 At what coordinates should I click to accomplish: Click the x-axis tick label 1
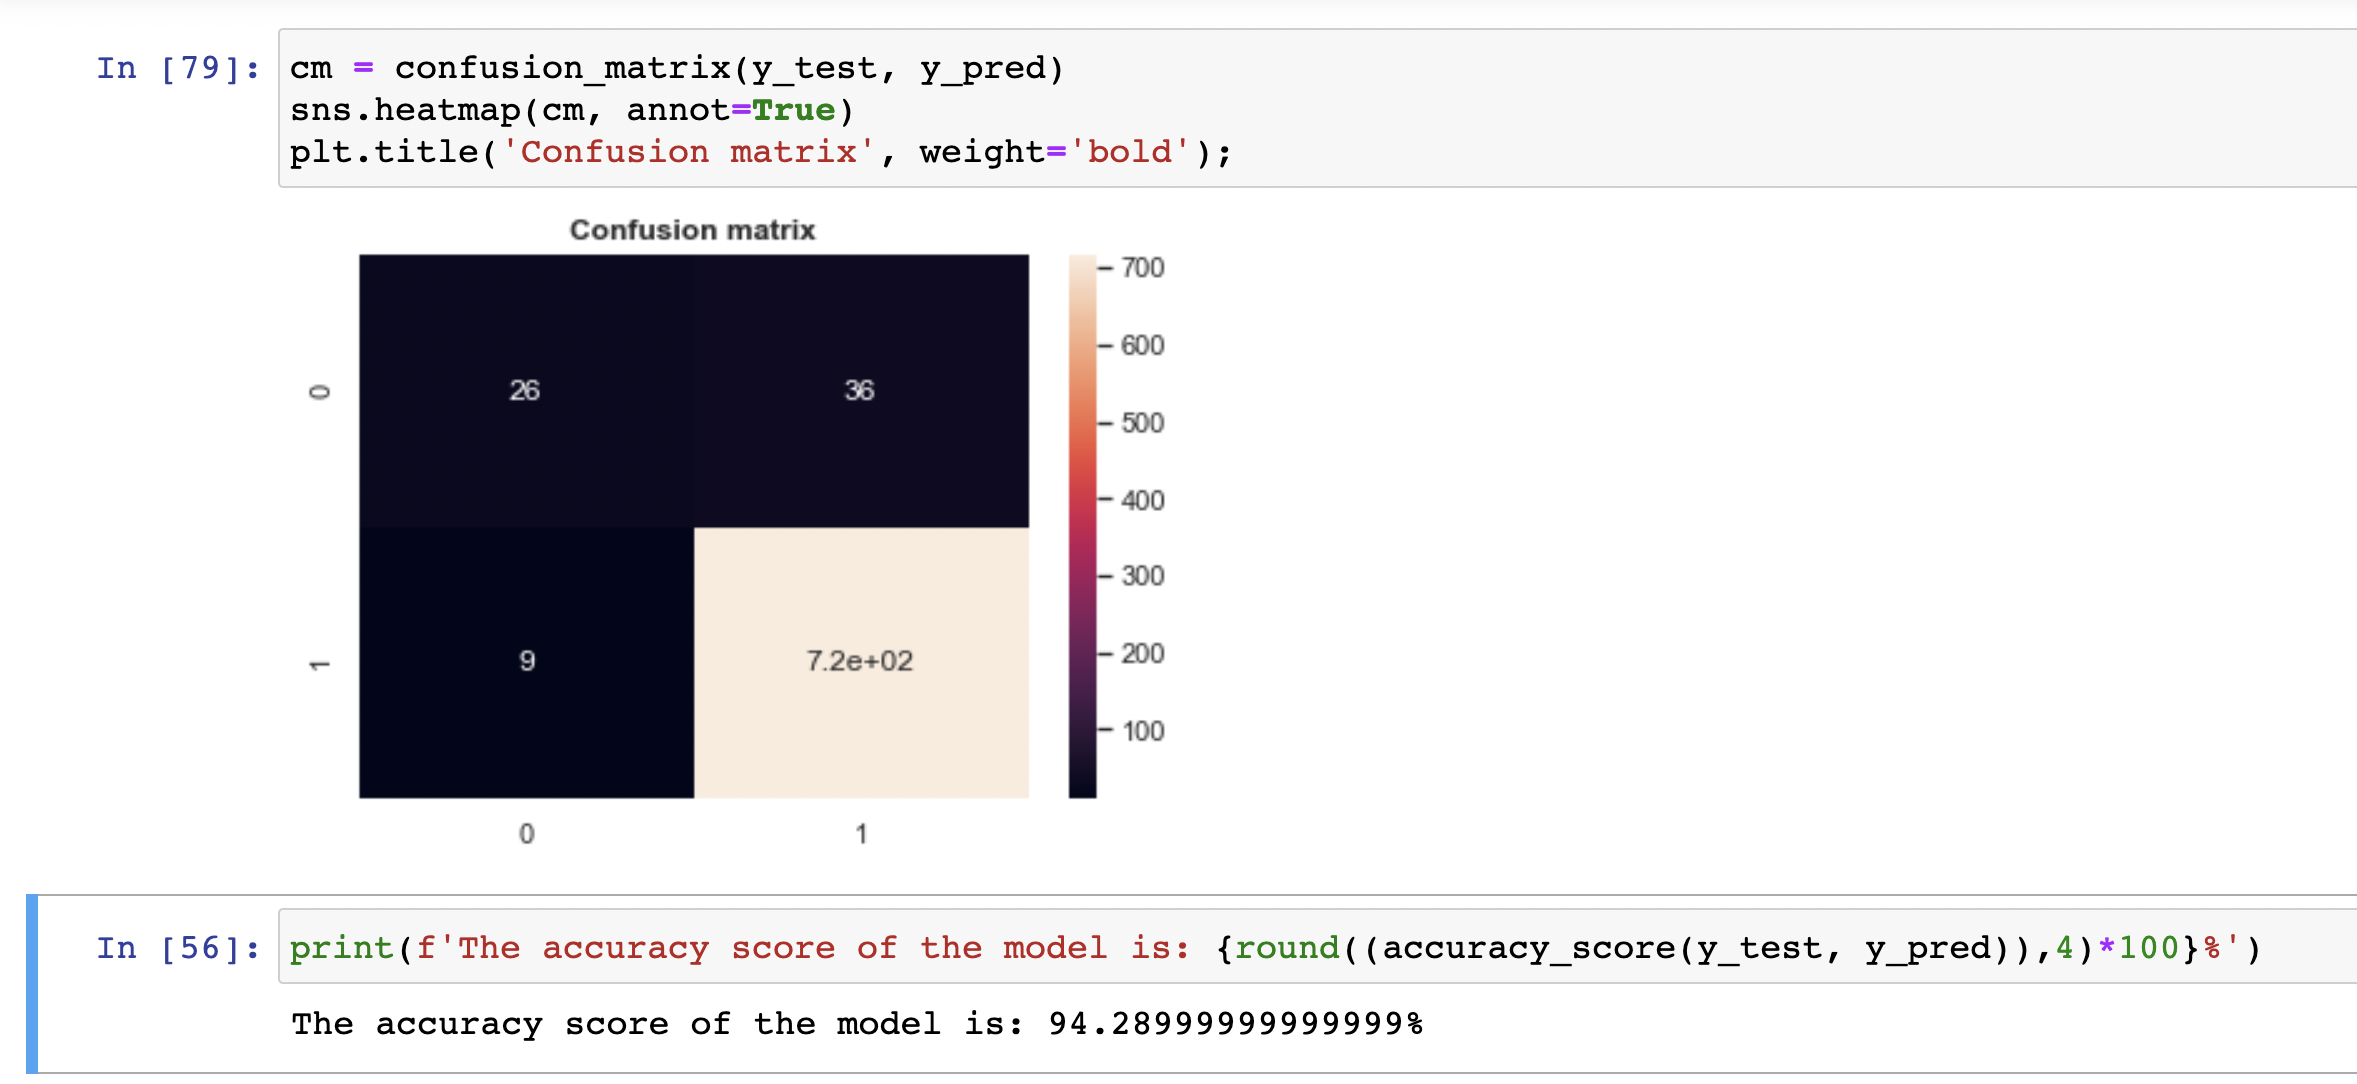click(861, 831)
